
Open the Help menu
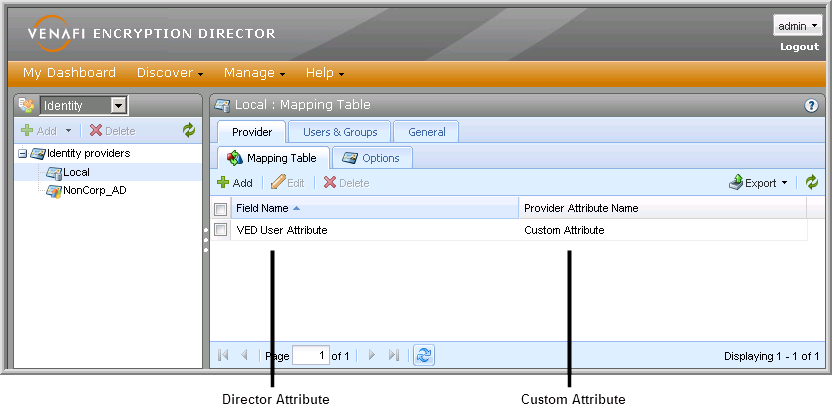pyautogui.click(x=325, y=73)
